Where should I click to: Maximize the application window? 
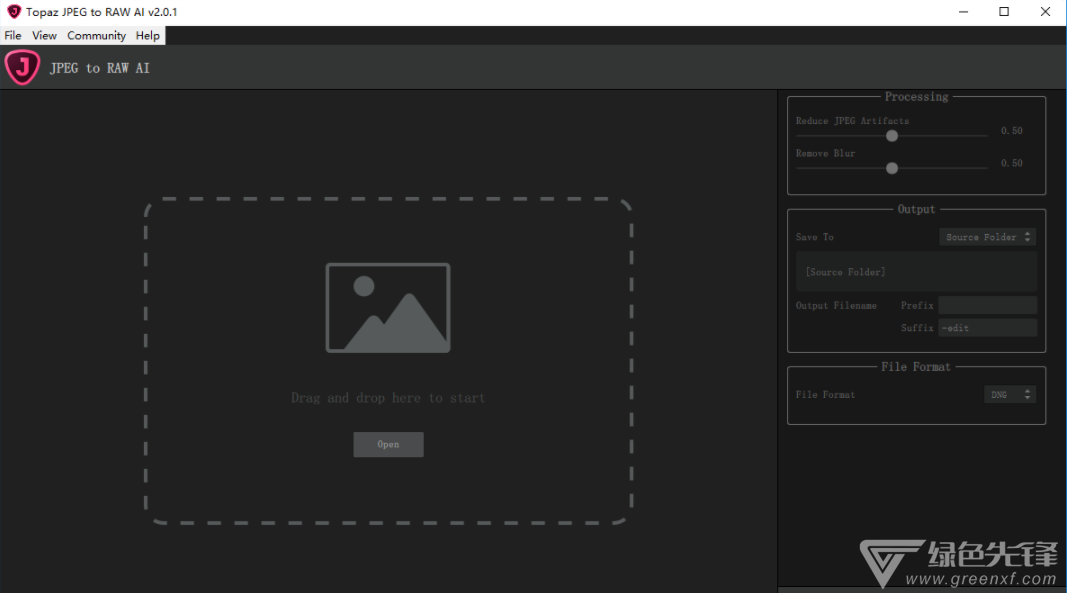(x=1004, y=12)
